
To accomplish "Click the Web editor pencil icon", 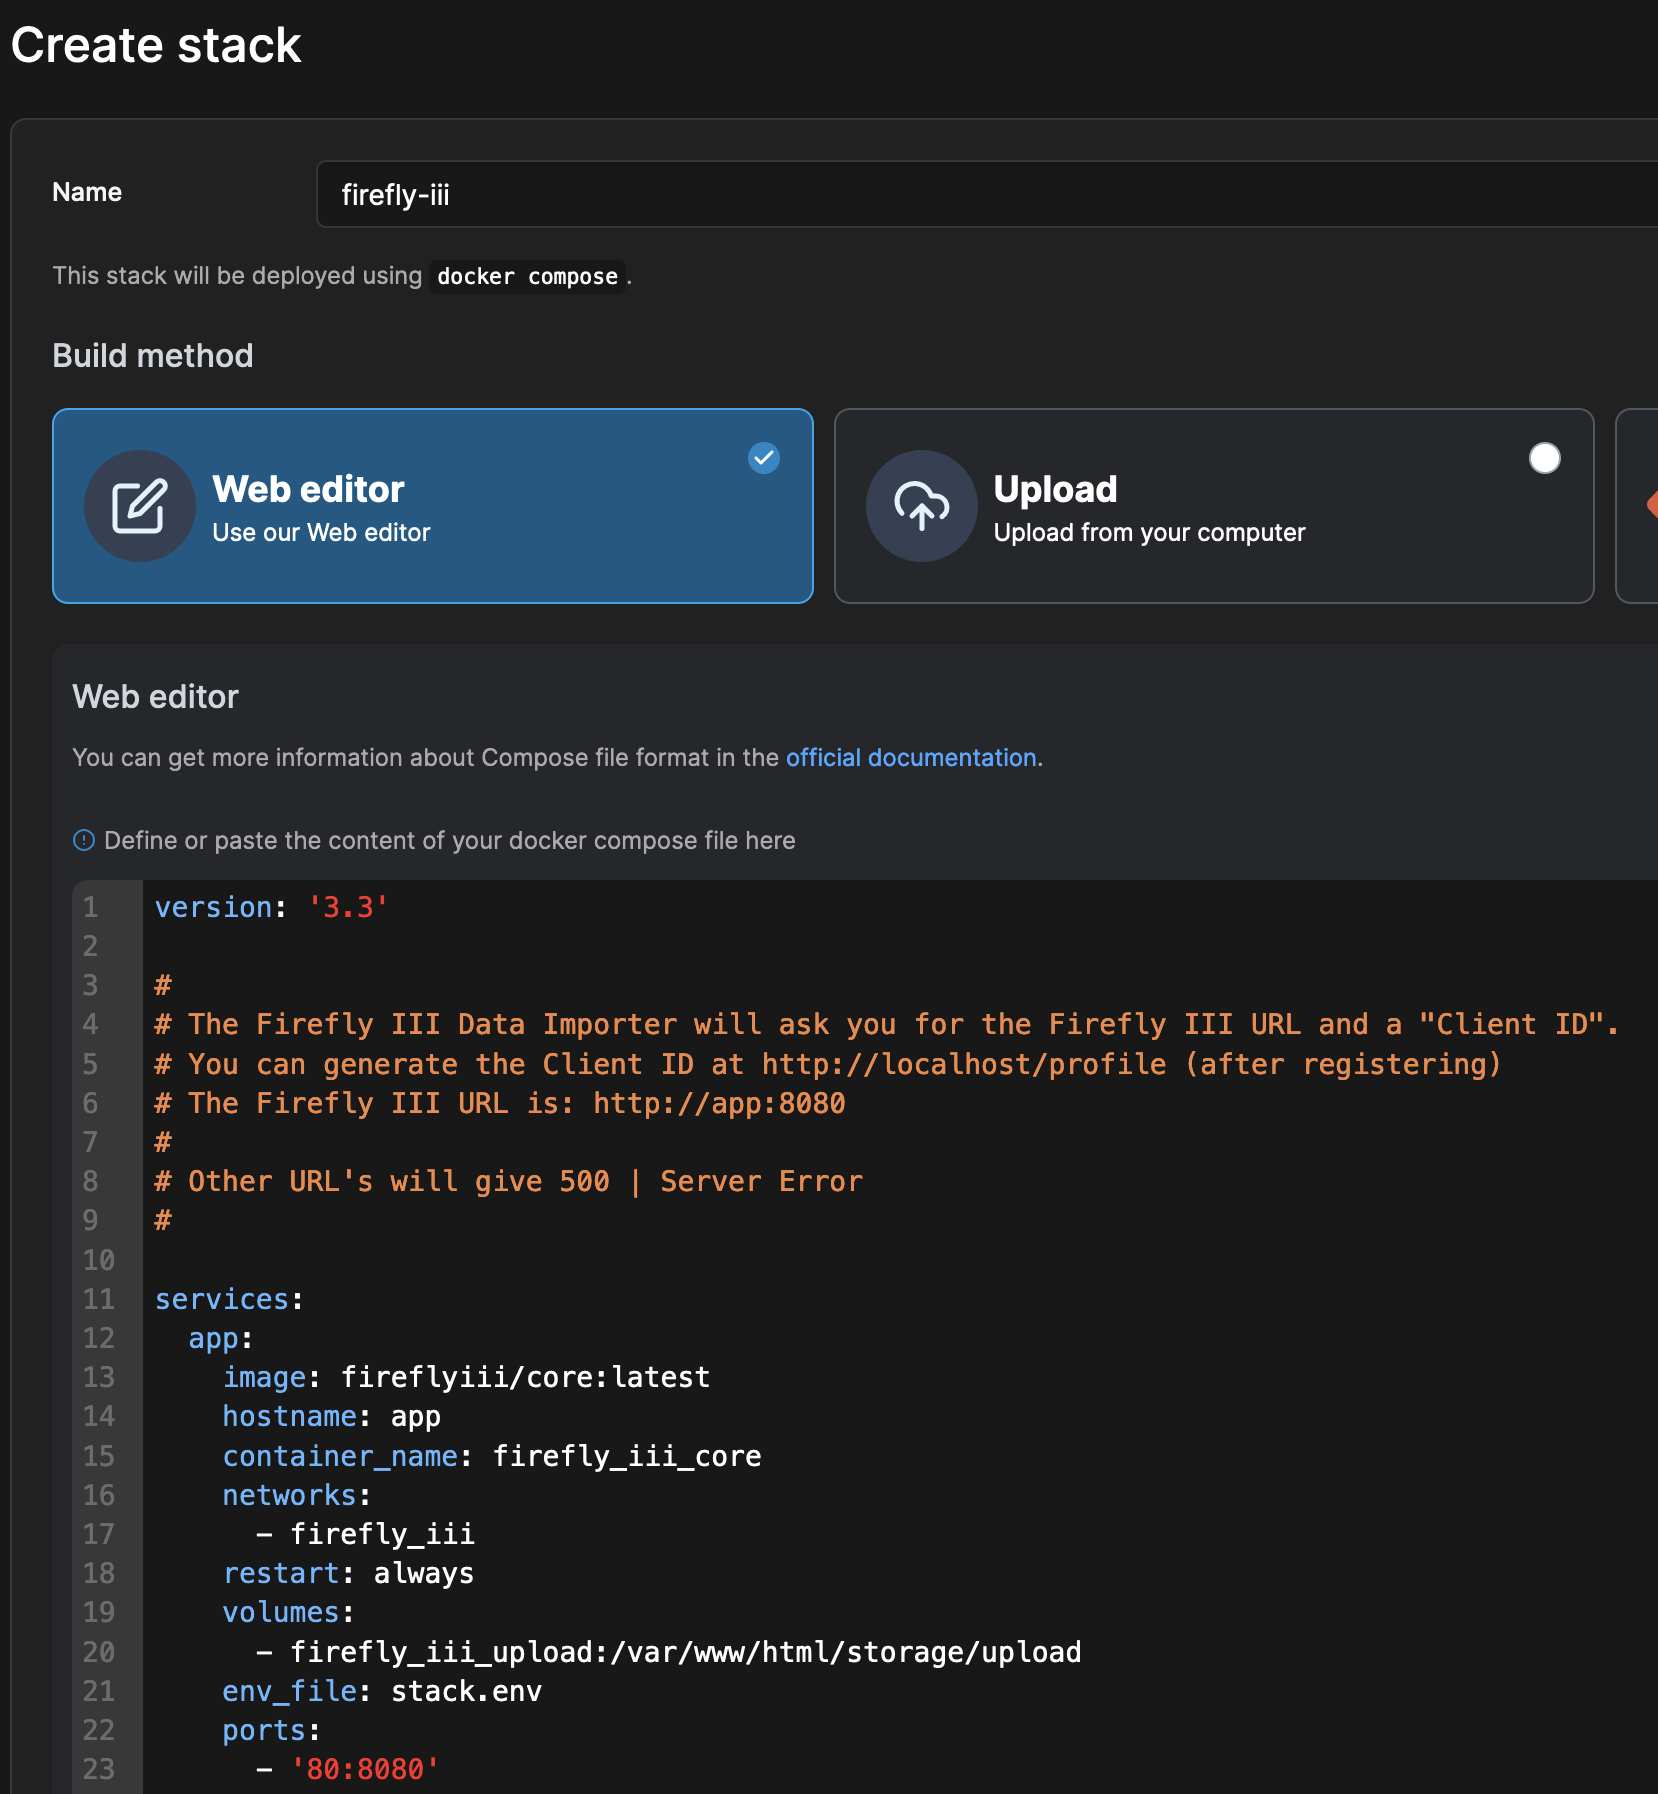I will (139, 506).
